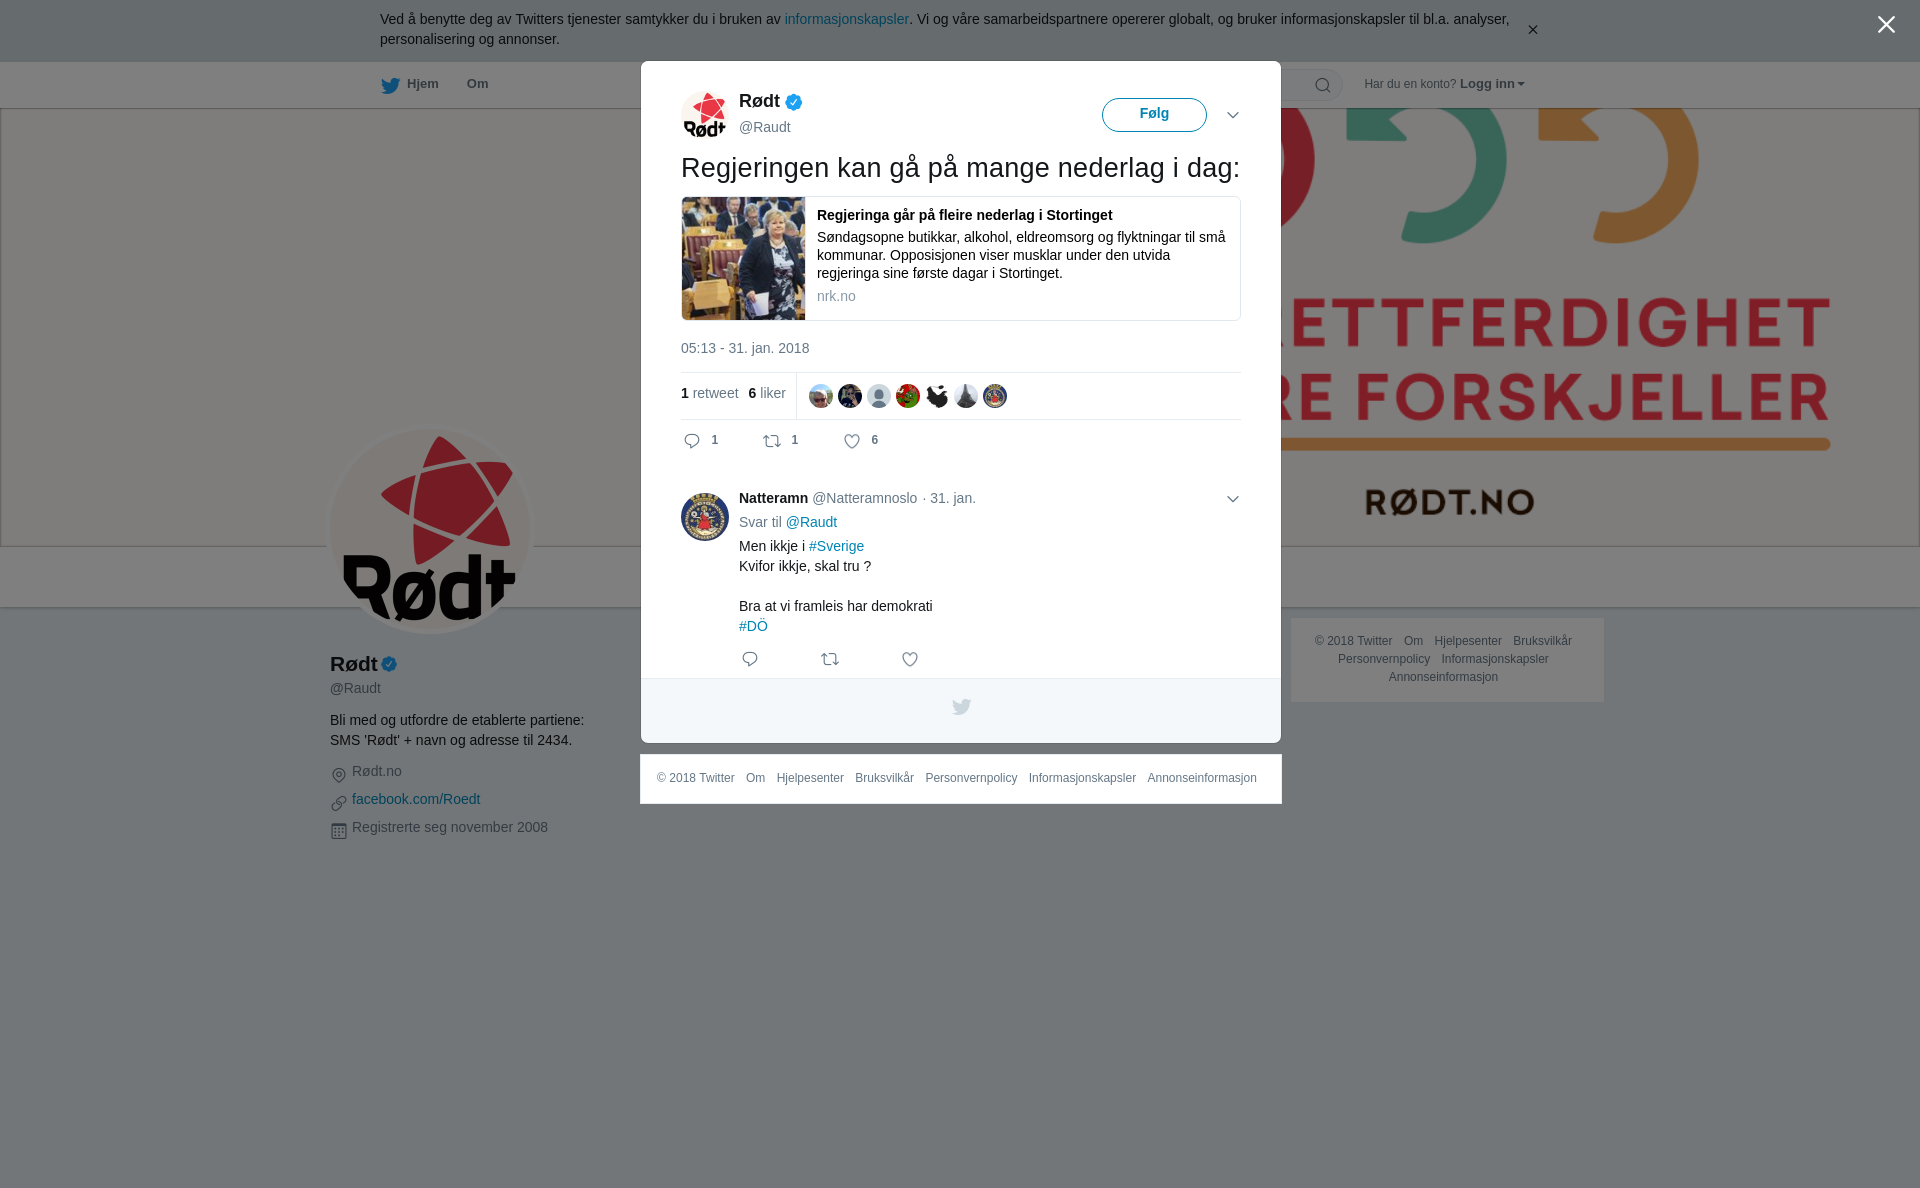This screenshot has width=1920, height=1188.
Task: Dismiss the cookie notice banner
Action: click(x=1532, y=30)
